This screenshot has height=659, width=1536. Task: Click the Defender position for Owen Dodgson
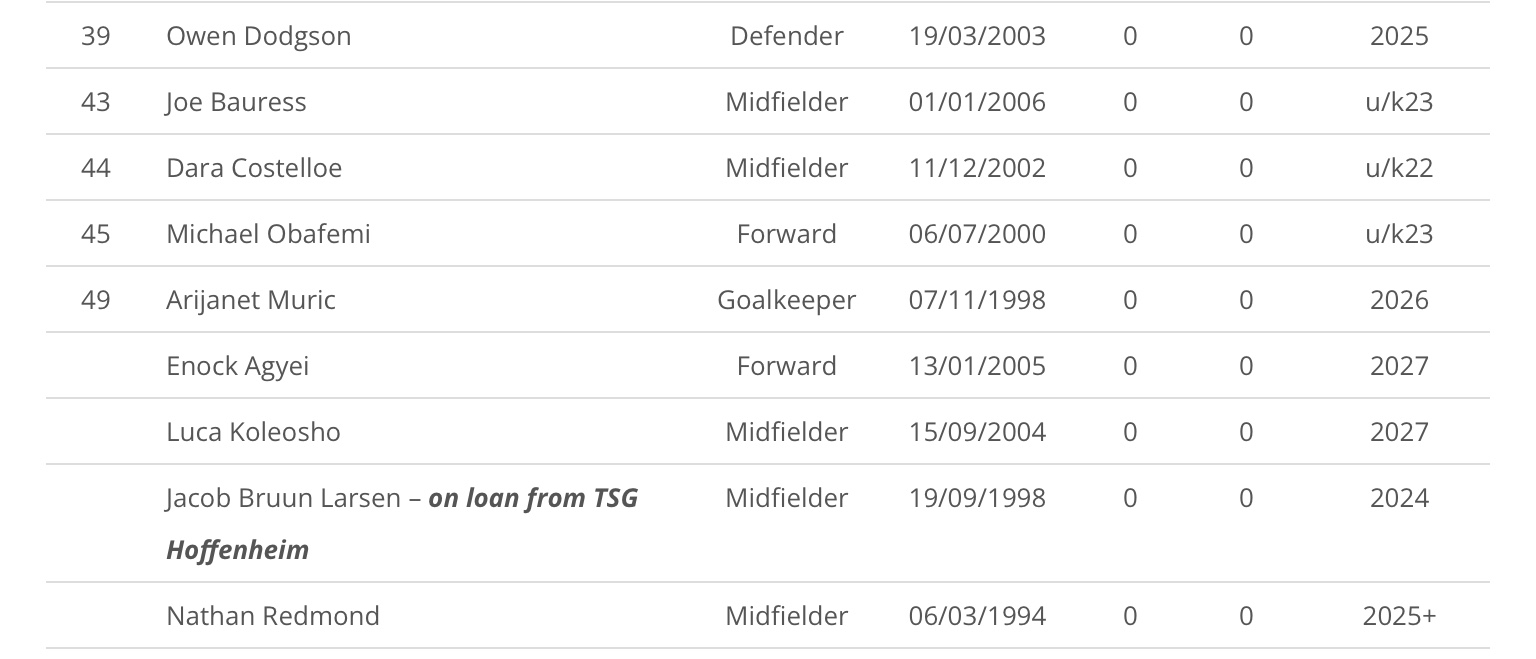pyautogui.click(x=787, y=36)
